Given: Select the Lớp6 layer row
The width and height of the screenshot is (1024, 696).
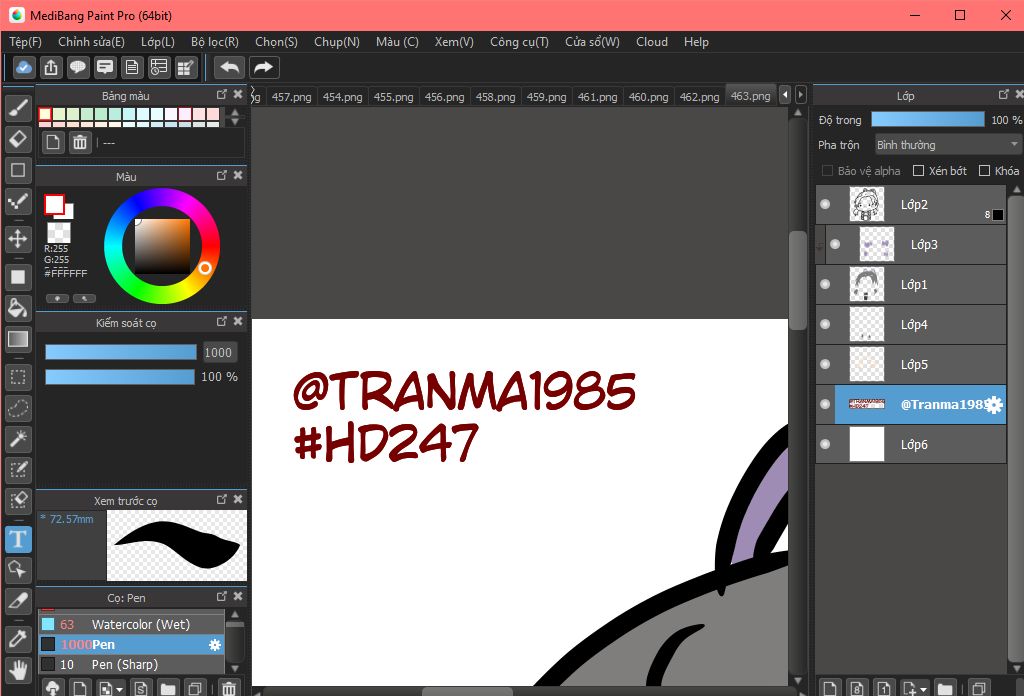Looking at the screenshot, I should 911,444.
